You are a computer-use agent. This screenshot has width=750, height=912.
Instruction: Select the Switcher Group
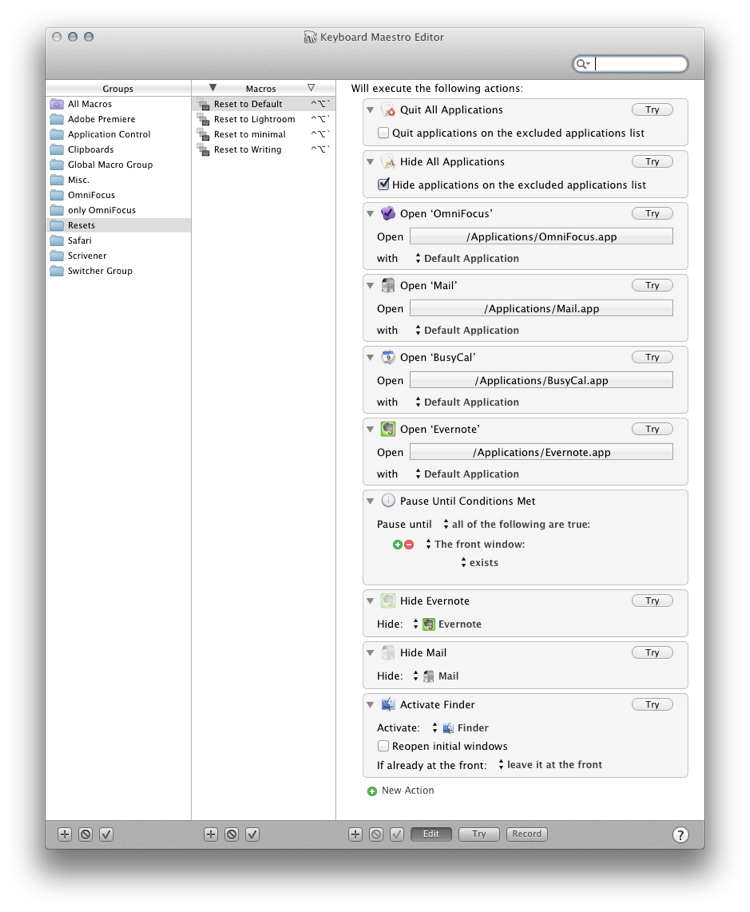pyautogui.click(x=118, y=271)
